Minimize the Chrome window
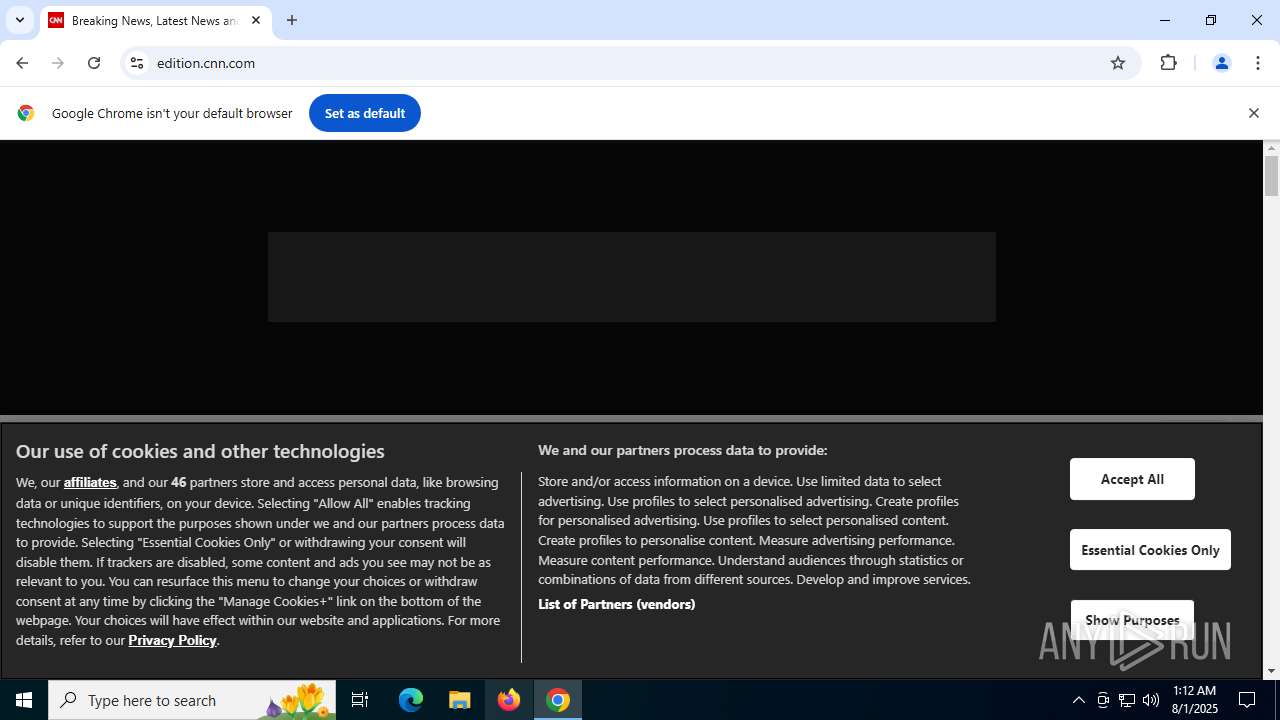 click(1165, 20)
